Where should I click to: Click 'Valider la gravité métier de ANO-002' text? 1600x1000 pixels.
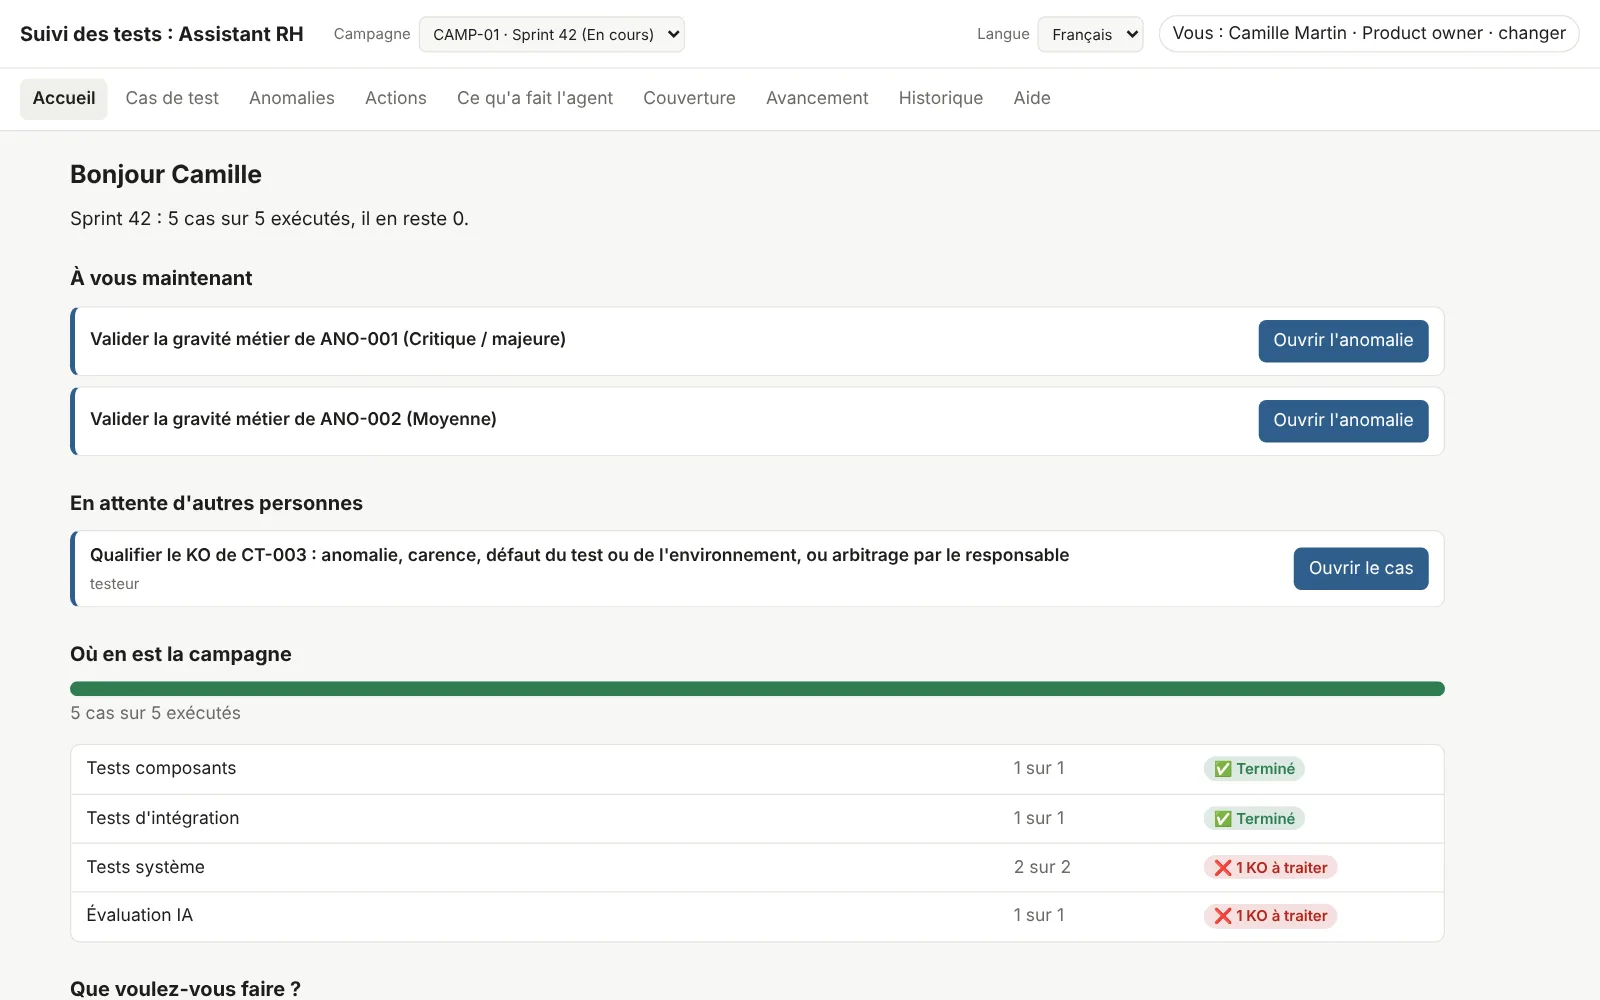point(293,419)
